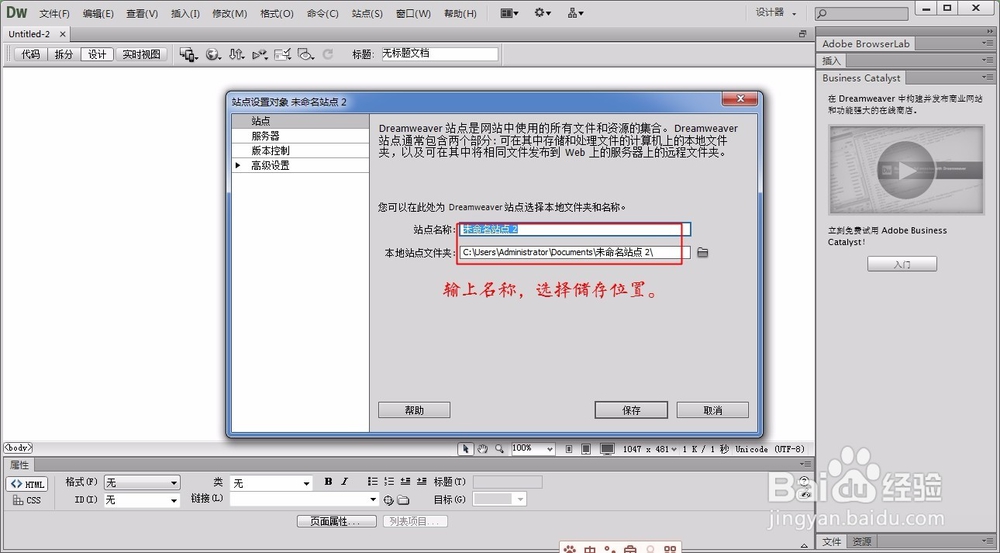Image resolution: width=1000 pixels, height=553 pixels.
Task: Switch to Split view
Action: pyautogui.click(x=64, y=55)
